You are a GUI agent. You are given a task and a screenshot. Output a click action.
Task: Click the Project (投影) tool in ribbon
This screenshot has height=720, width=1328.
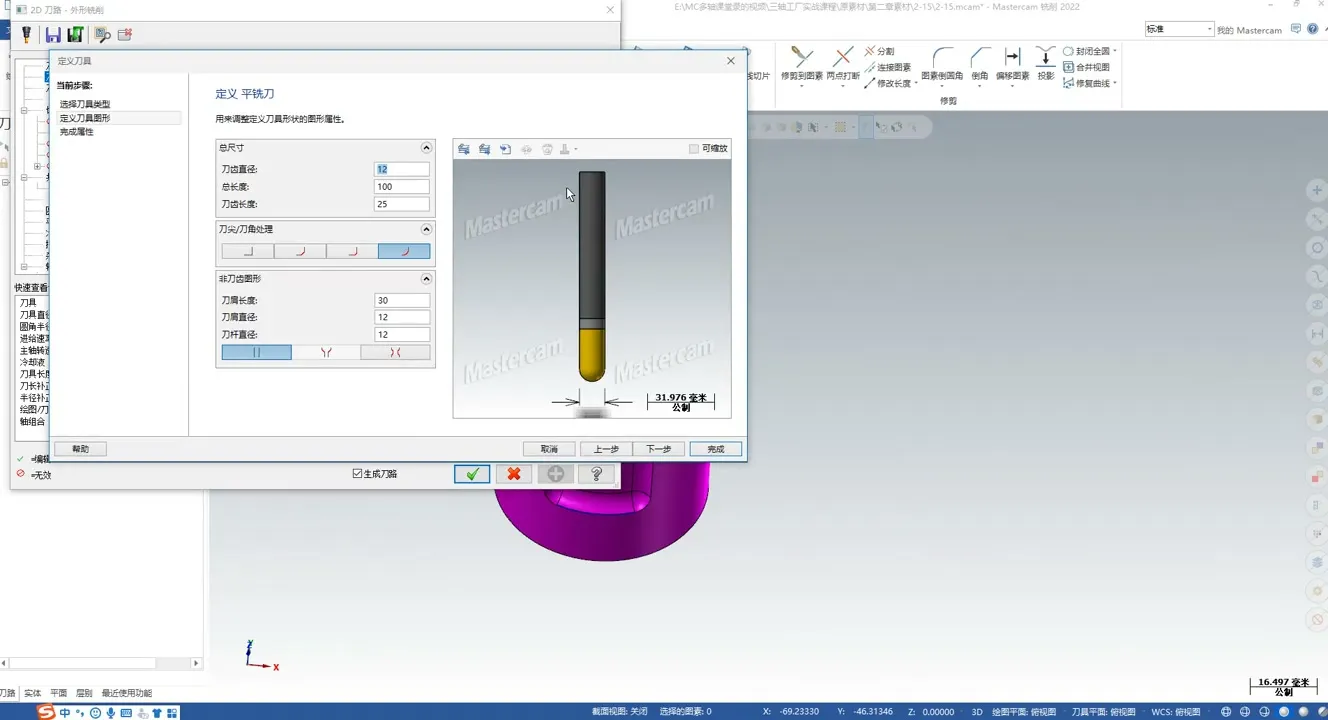point(1045,63)
